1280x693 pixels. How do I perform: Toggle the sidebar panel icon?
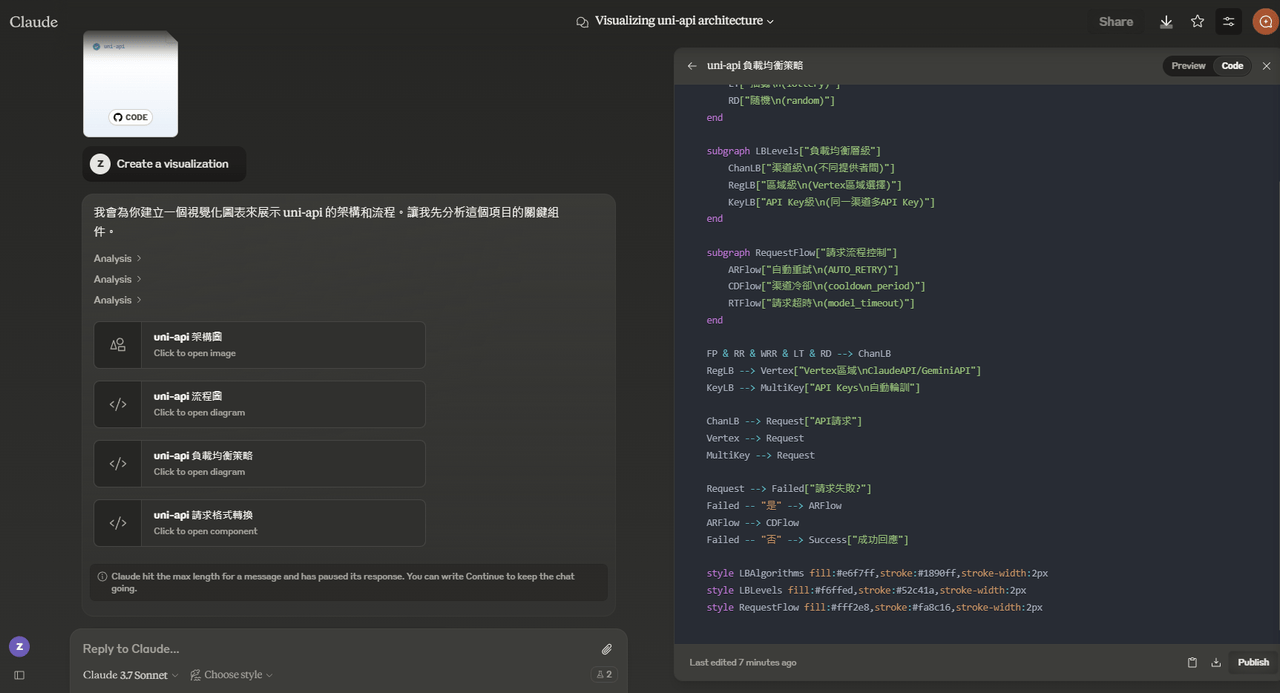coord(19,675)
